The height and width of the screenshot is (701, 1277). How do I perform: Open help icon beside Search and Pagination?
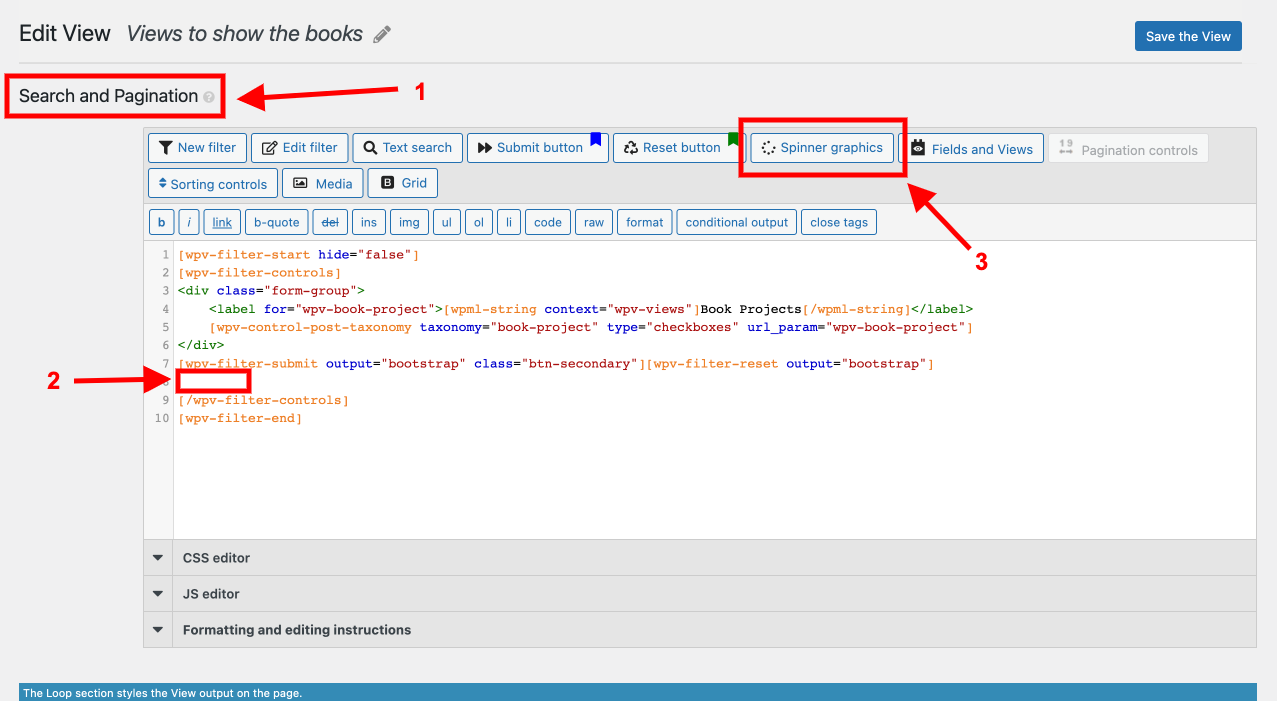pos(208,97)
